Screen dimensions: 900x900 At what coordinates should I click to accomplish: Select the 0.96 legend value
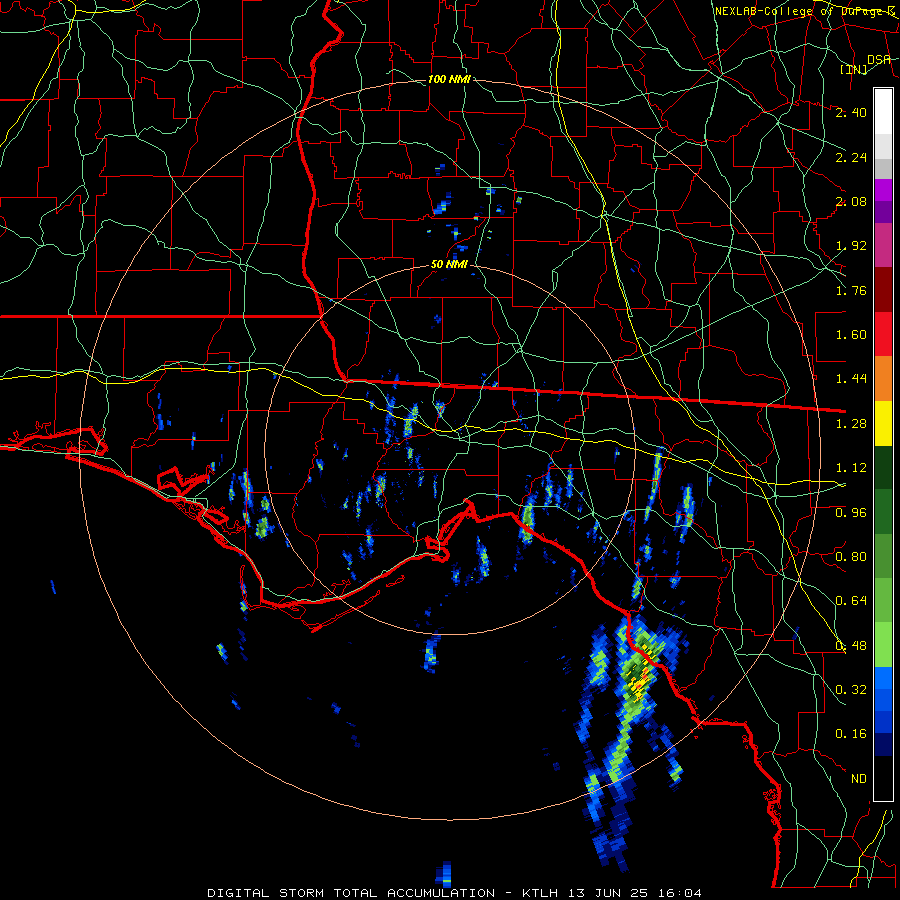(851, 513)
